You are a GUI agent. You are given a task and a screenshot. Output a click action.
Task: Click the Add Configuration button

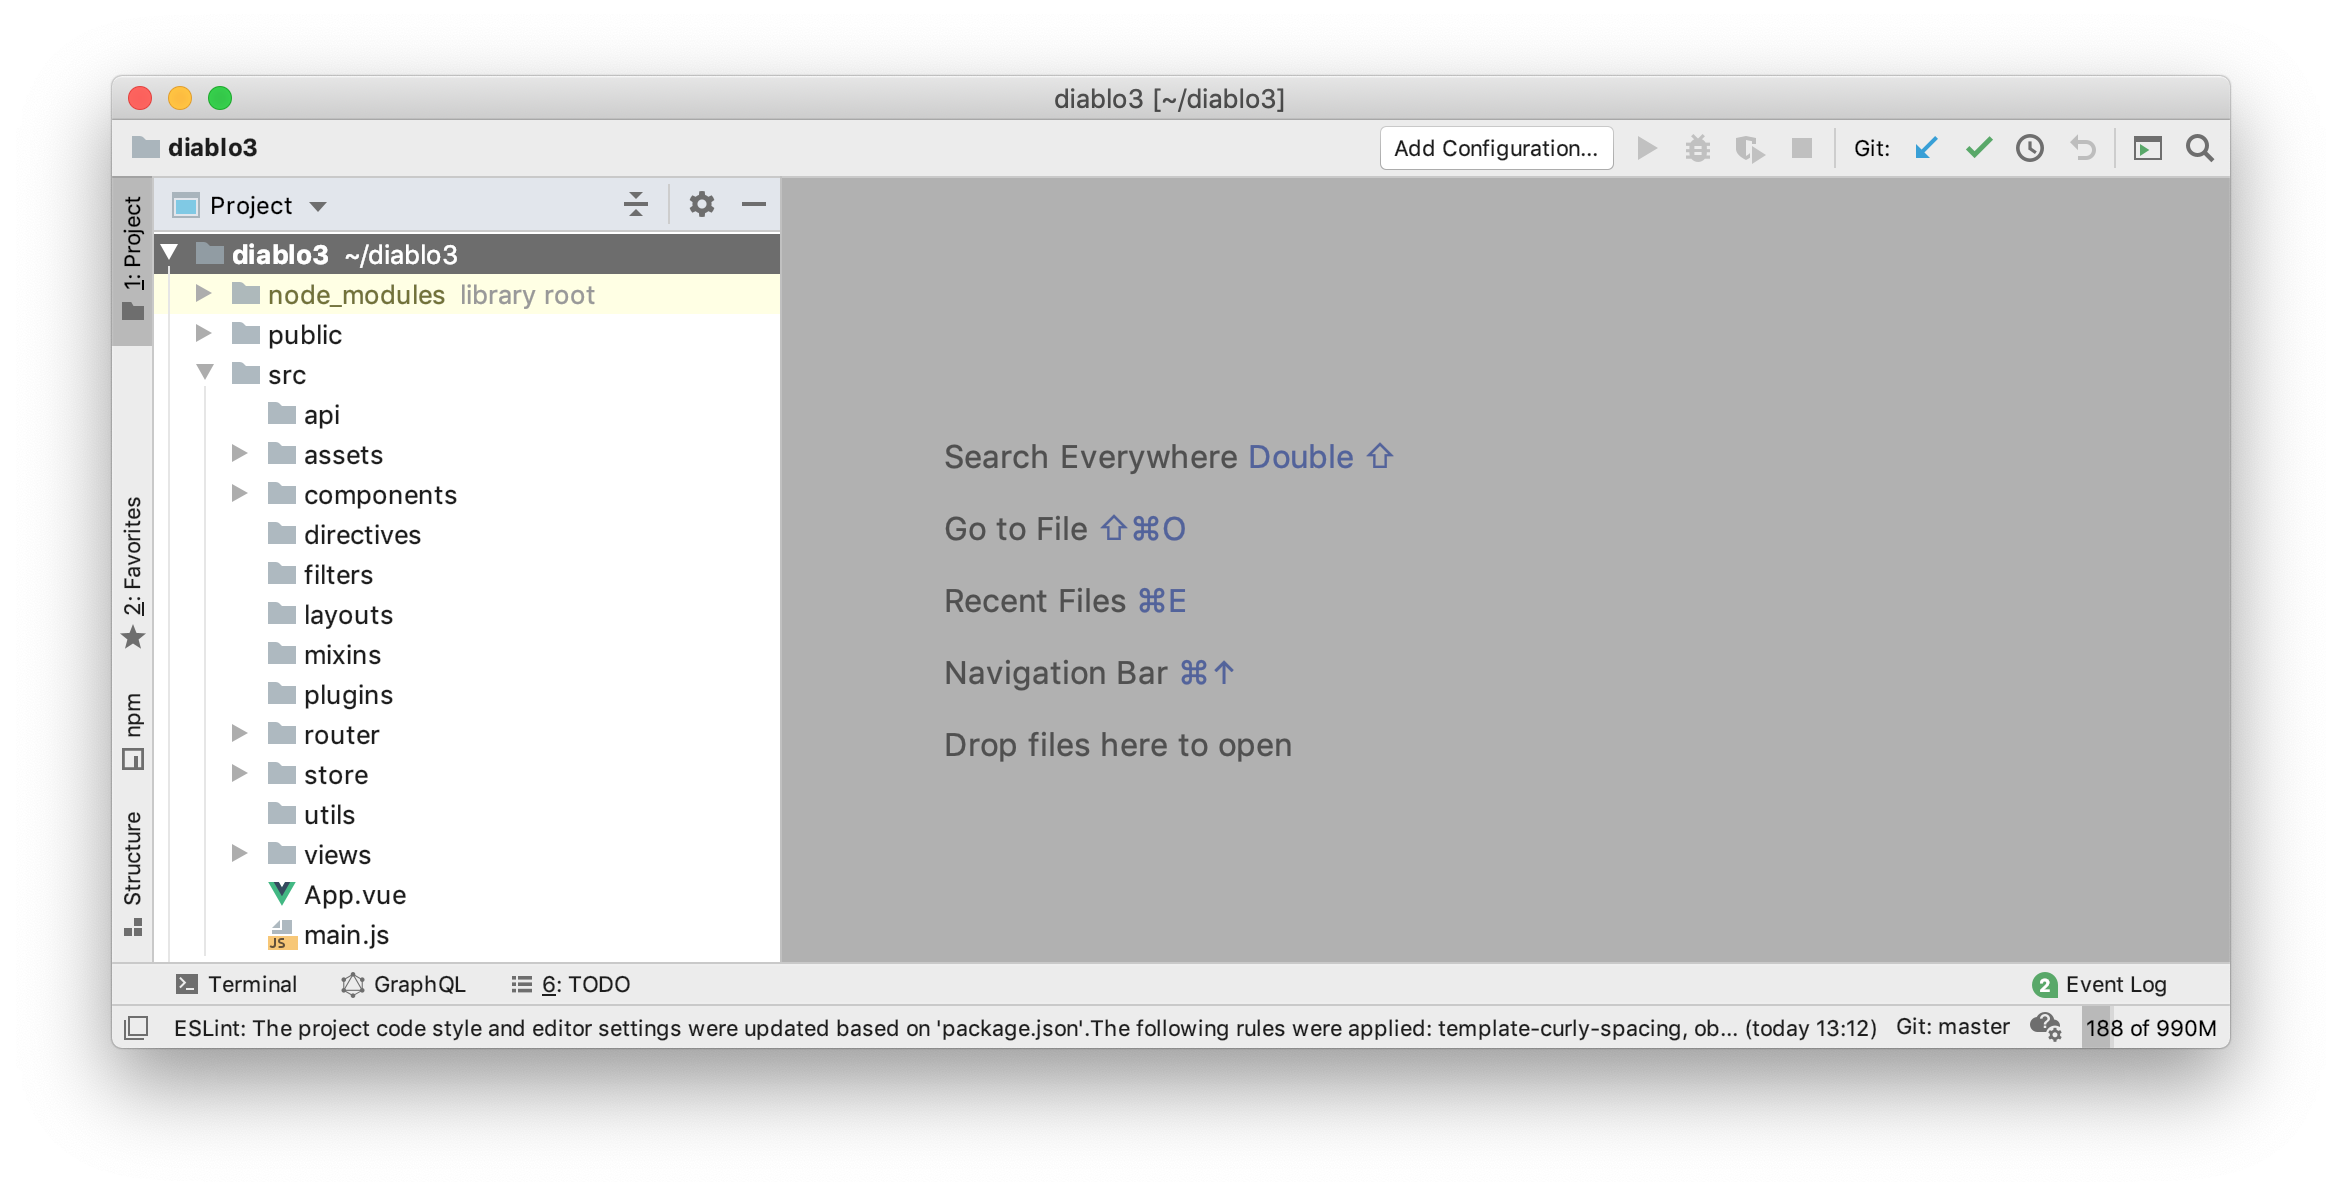point(1496,148)
